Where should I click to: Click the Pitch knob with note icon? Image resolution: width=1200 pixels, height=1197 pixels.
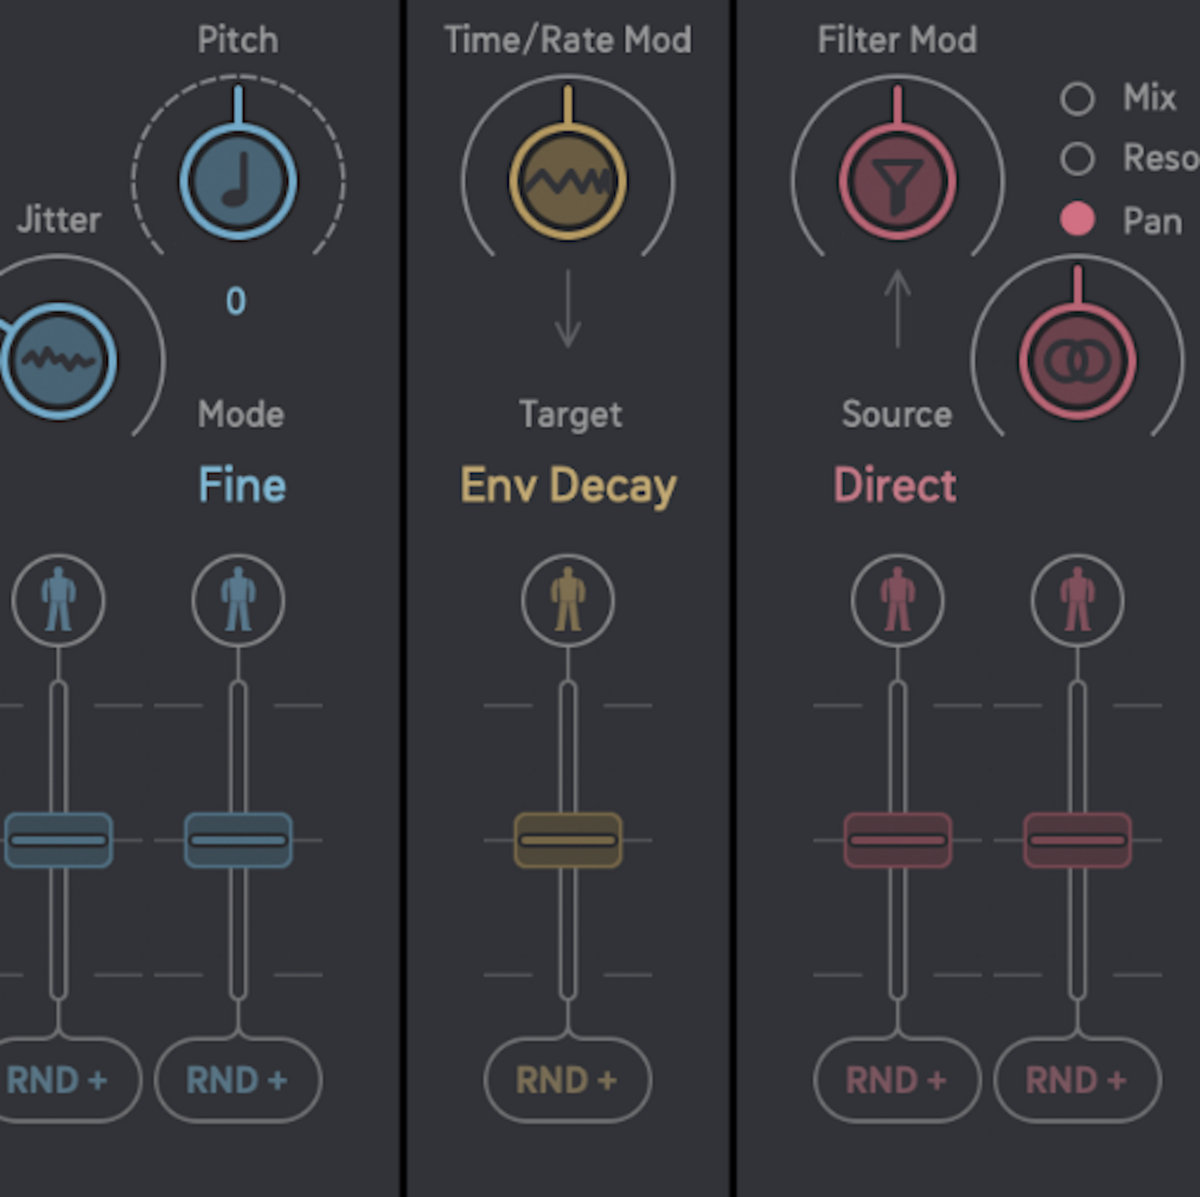pyautogui.click(x=238, y=182)
